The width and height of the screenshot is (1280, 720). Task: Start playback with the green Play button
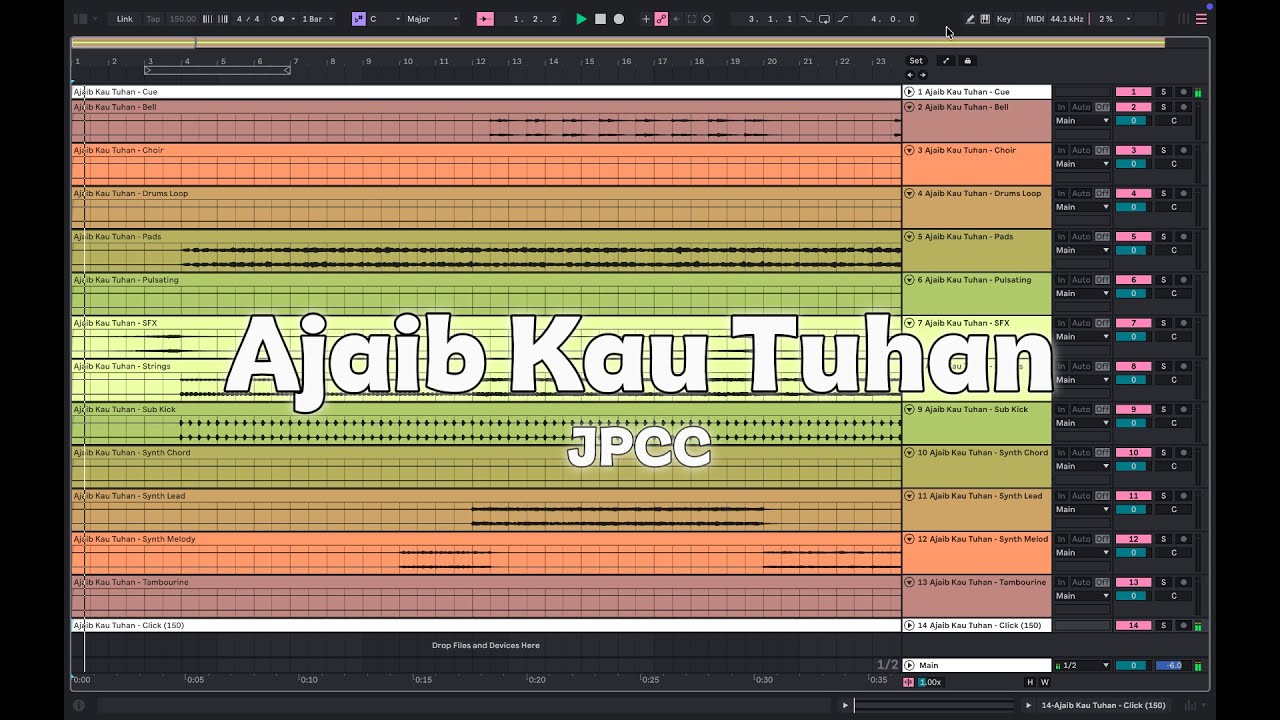pos(581,19)
